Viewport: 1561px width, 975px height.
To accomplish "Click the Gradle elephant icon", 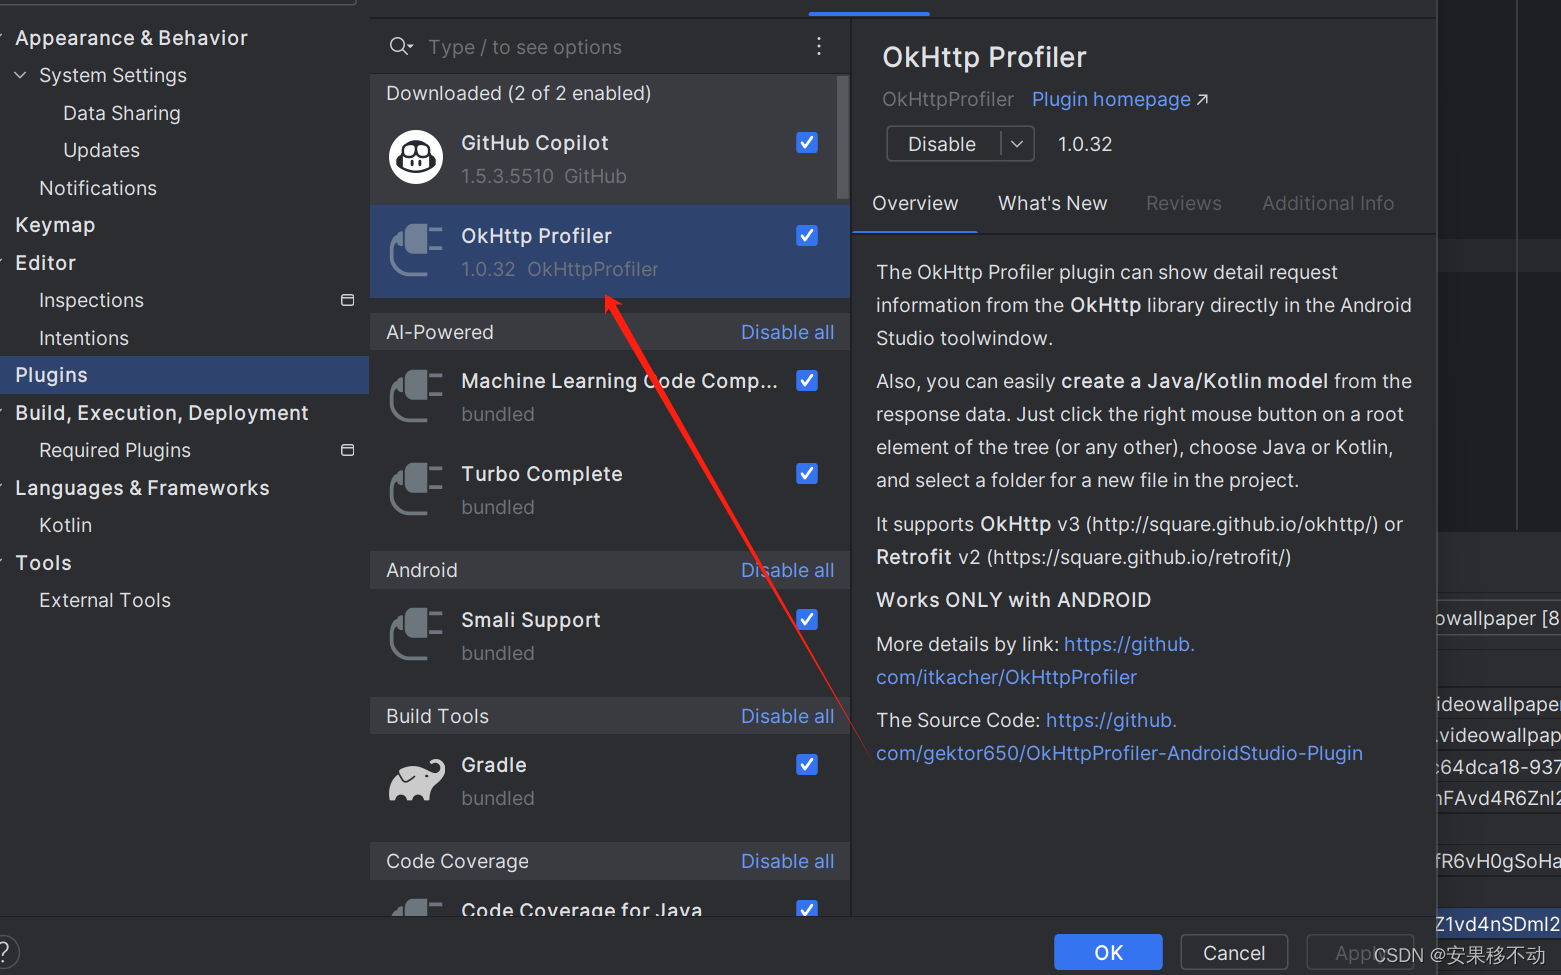I will [x=416, y=780].
